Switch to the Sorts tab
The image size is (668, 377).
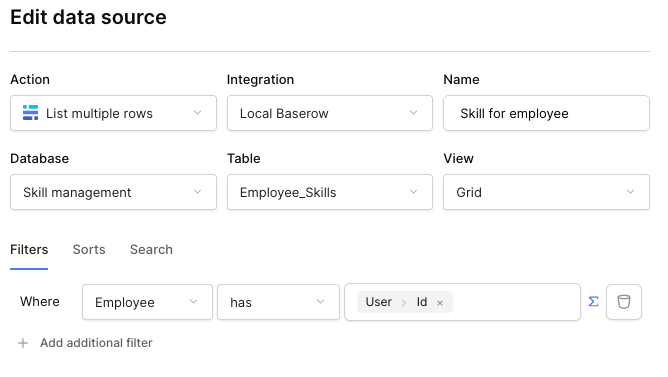point(89,250)
